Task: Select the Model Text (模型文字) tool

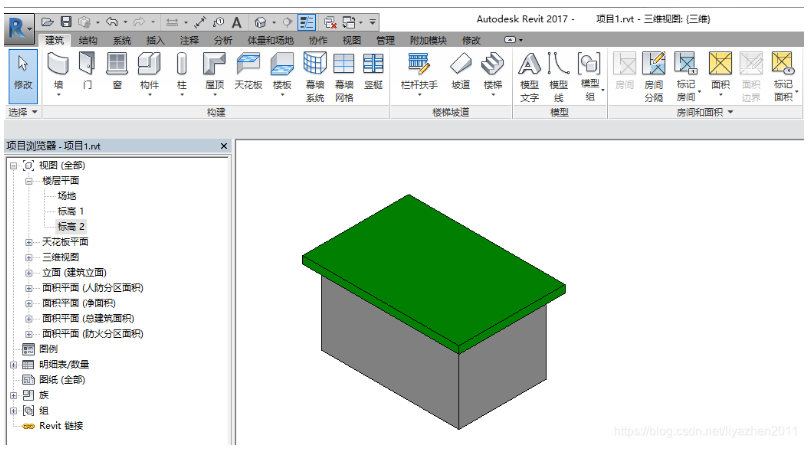Action: [529, 76]
